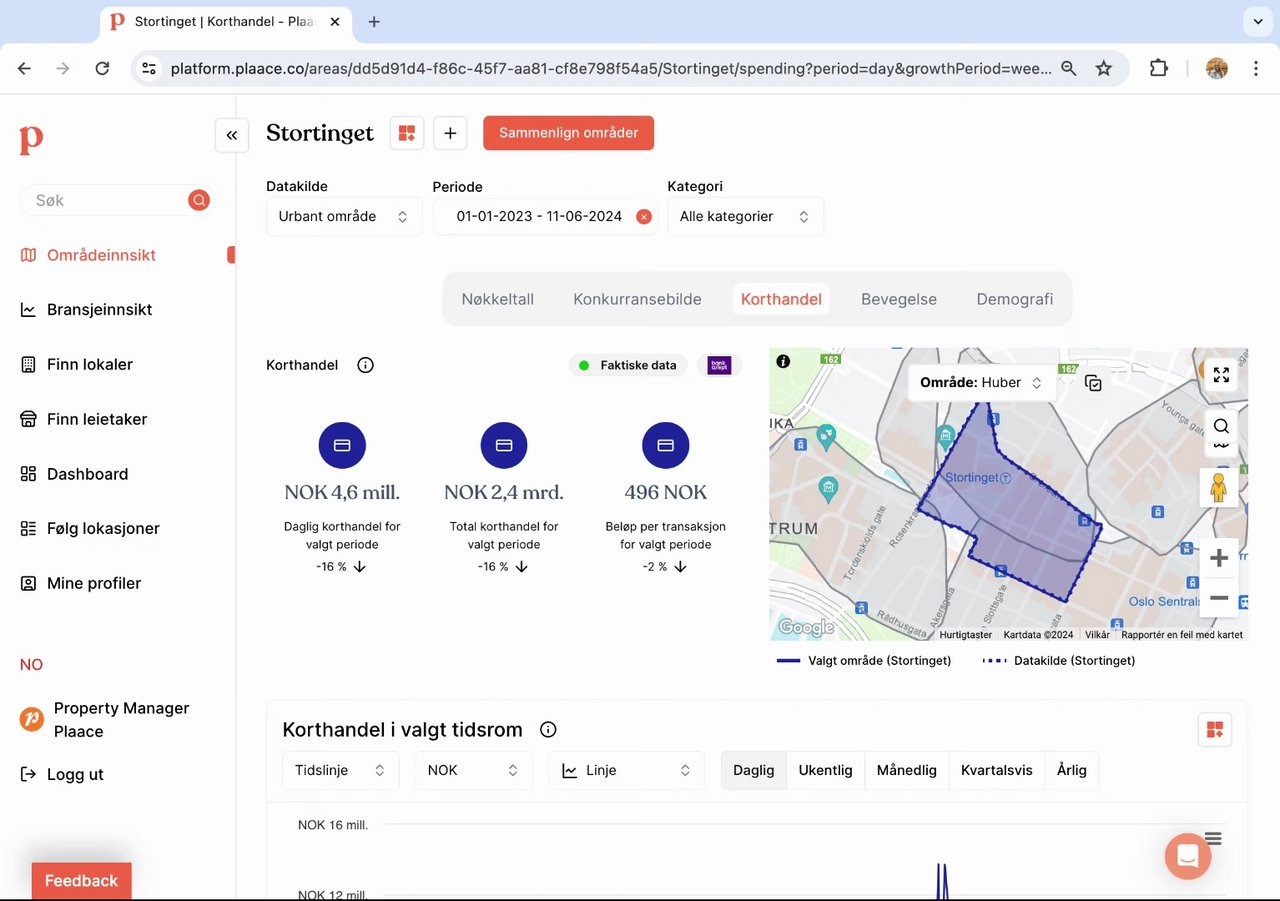Image resolution: width=1280 pixels, height=901 pixels.
Task: View site information in the address bar
Action: click(x=149, y=68)
